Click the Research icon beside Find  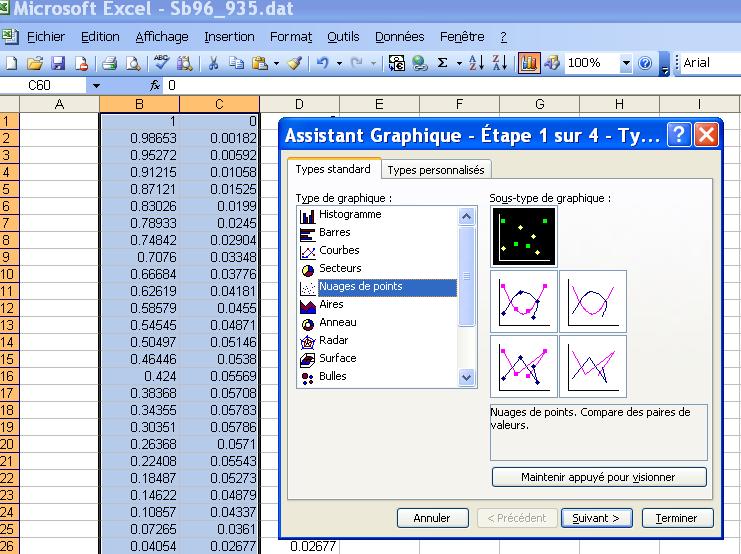point(184,63)
